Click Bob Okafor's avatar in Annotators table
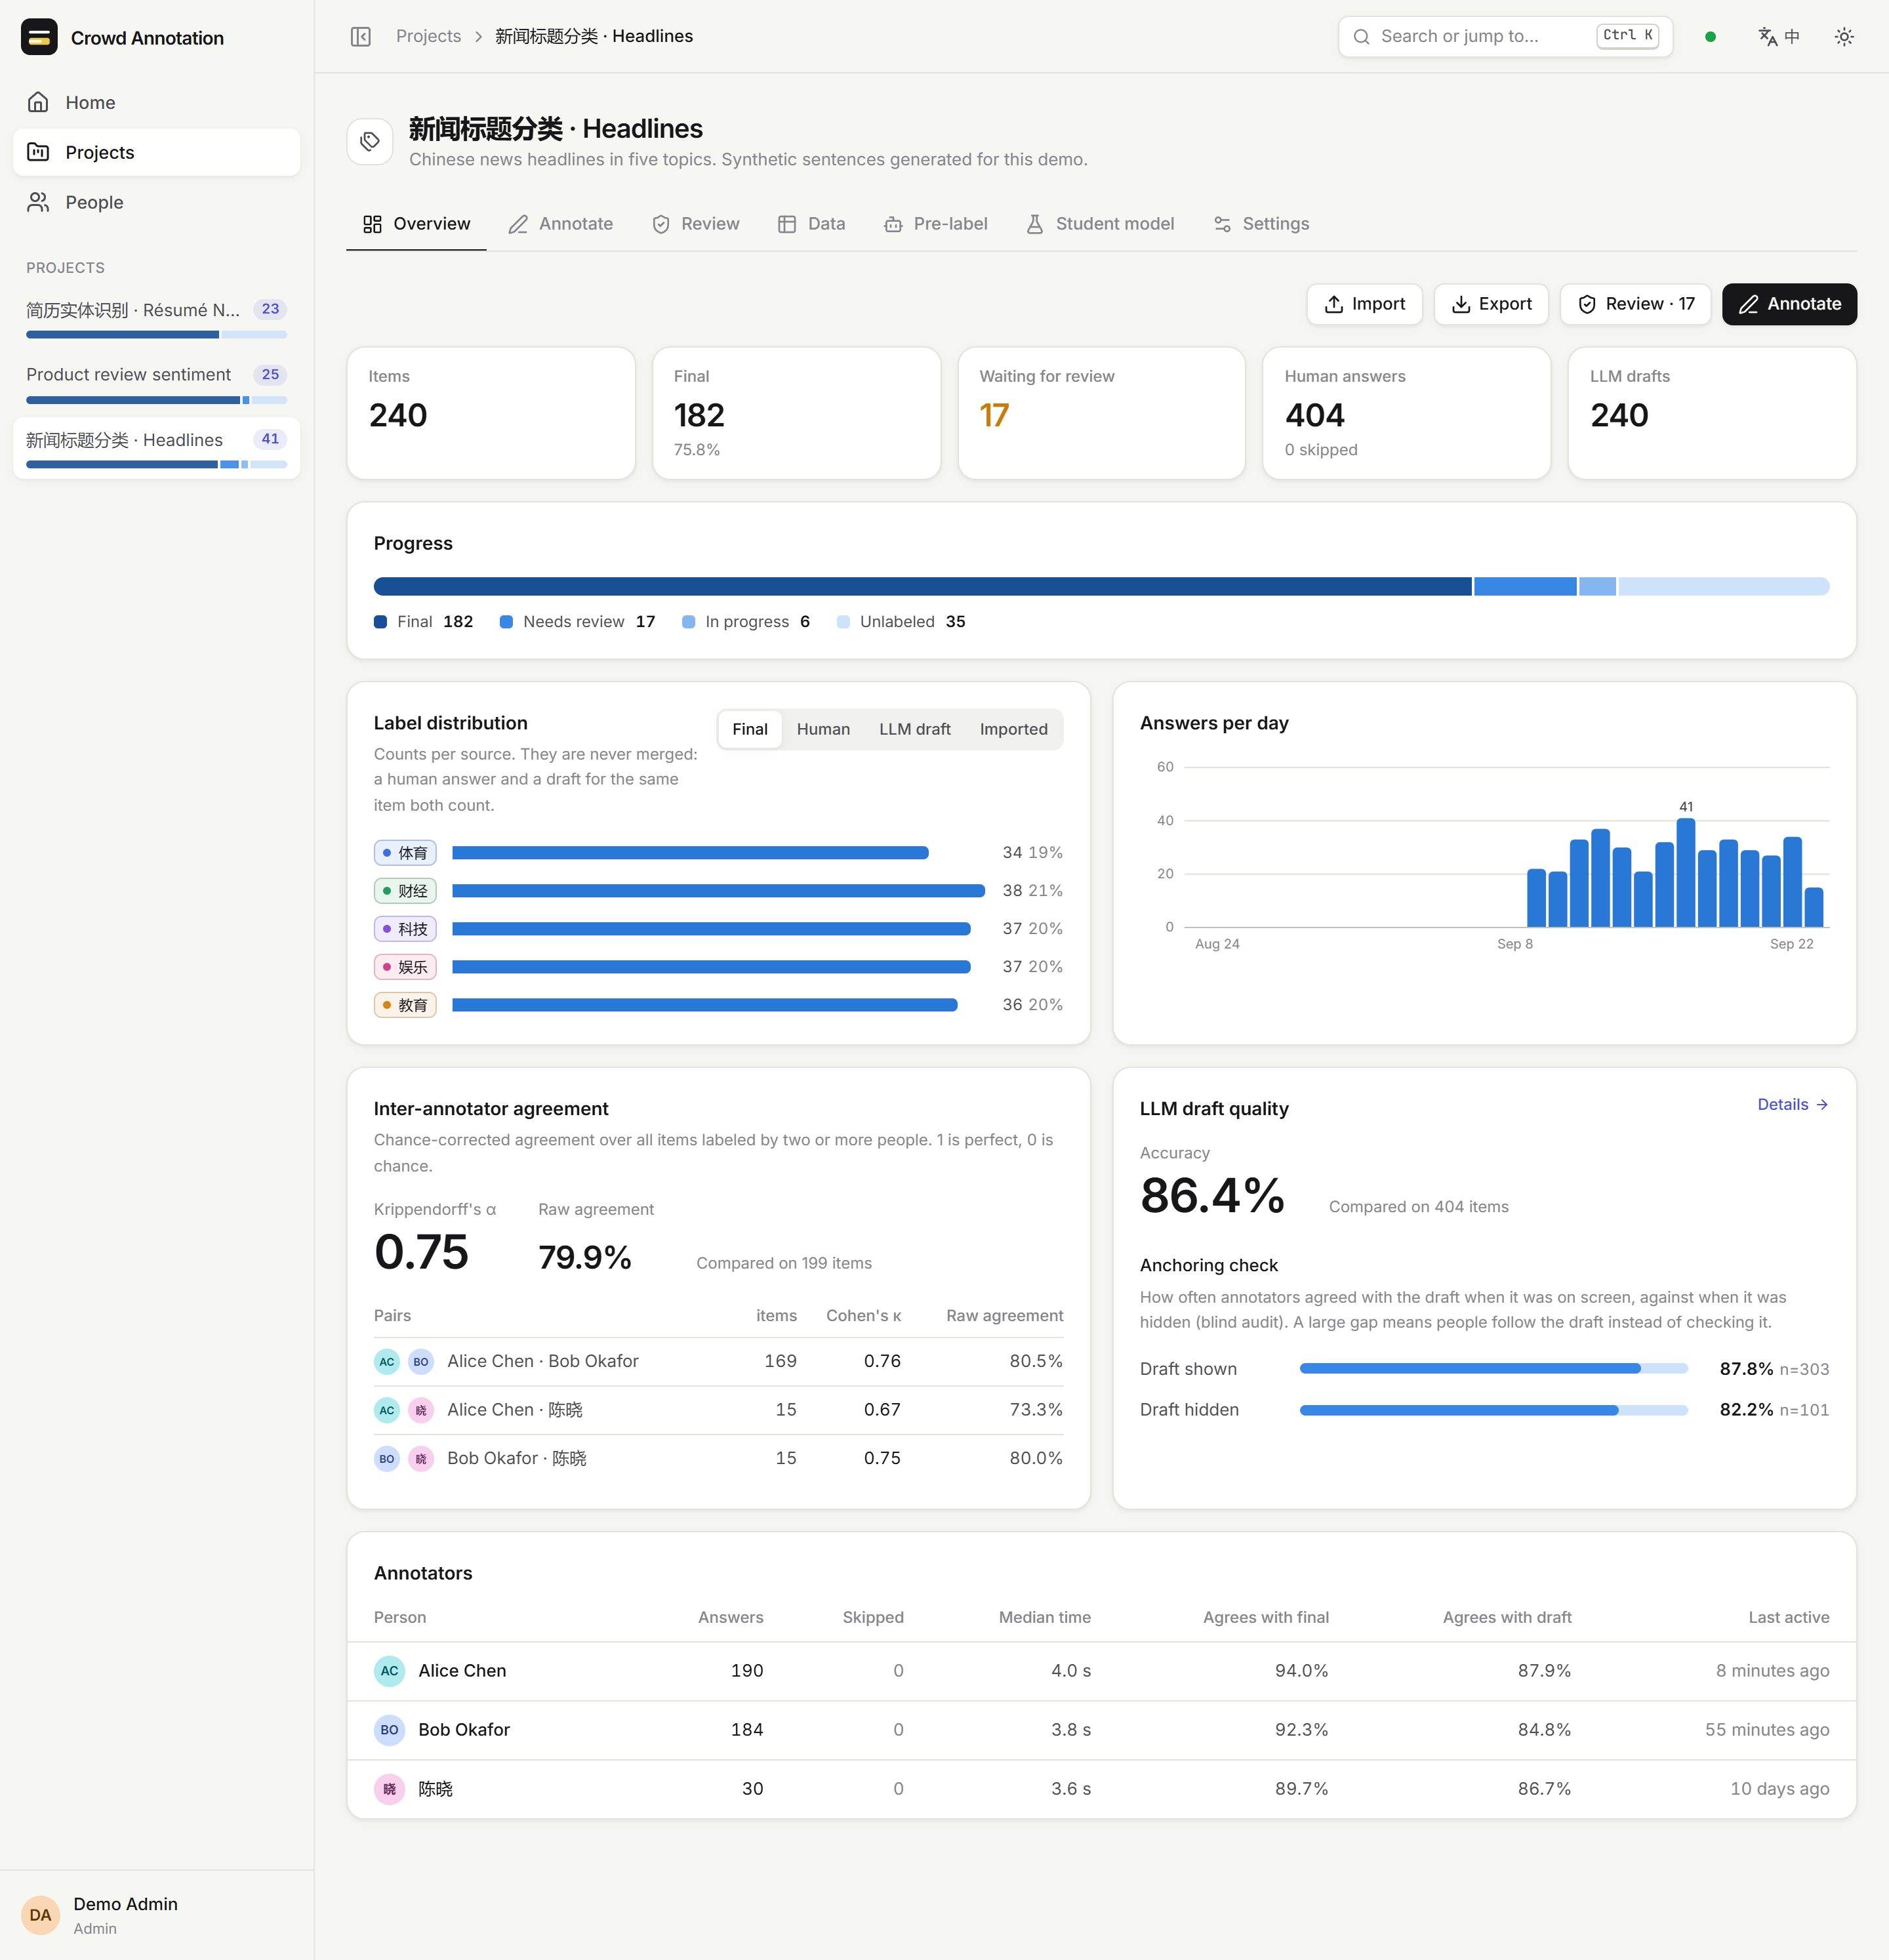 [x=389, y=1730]
